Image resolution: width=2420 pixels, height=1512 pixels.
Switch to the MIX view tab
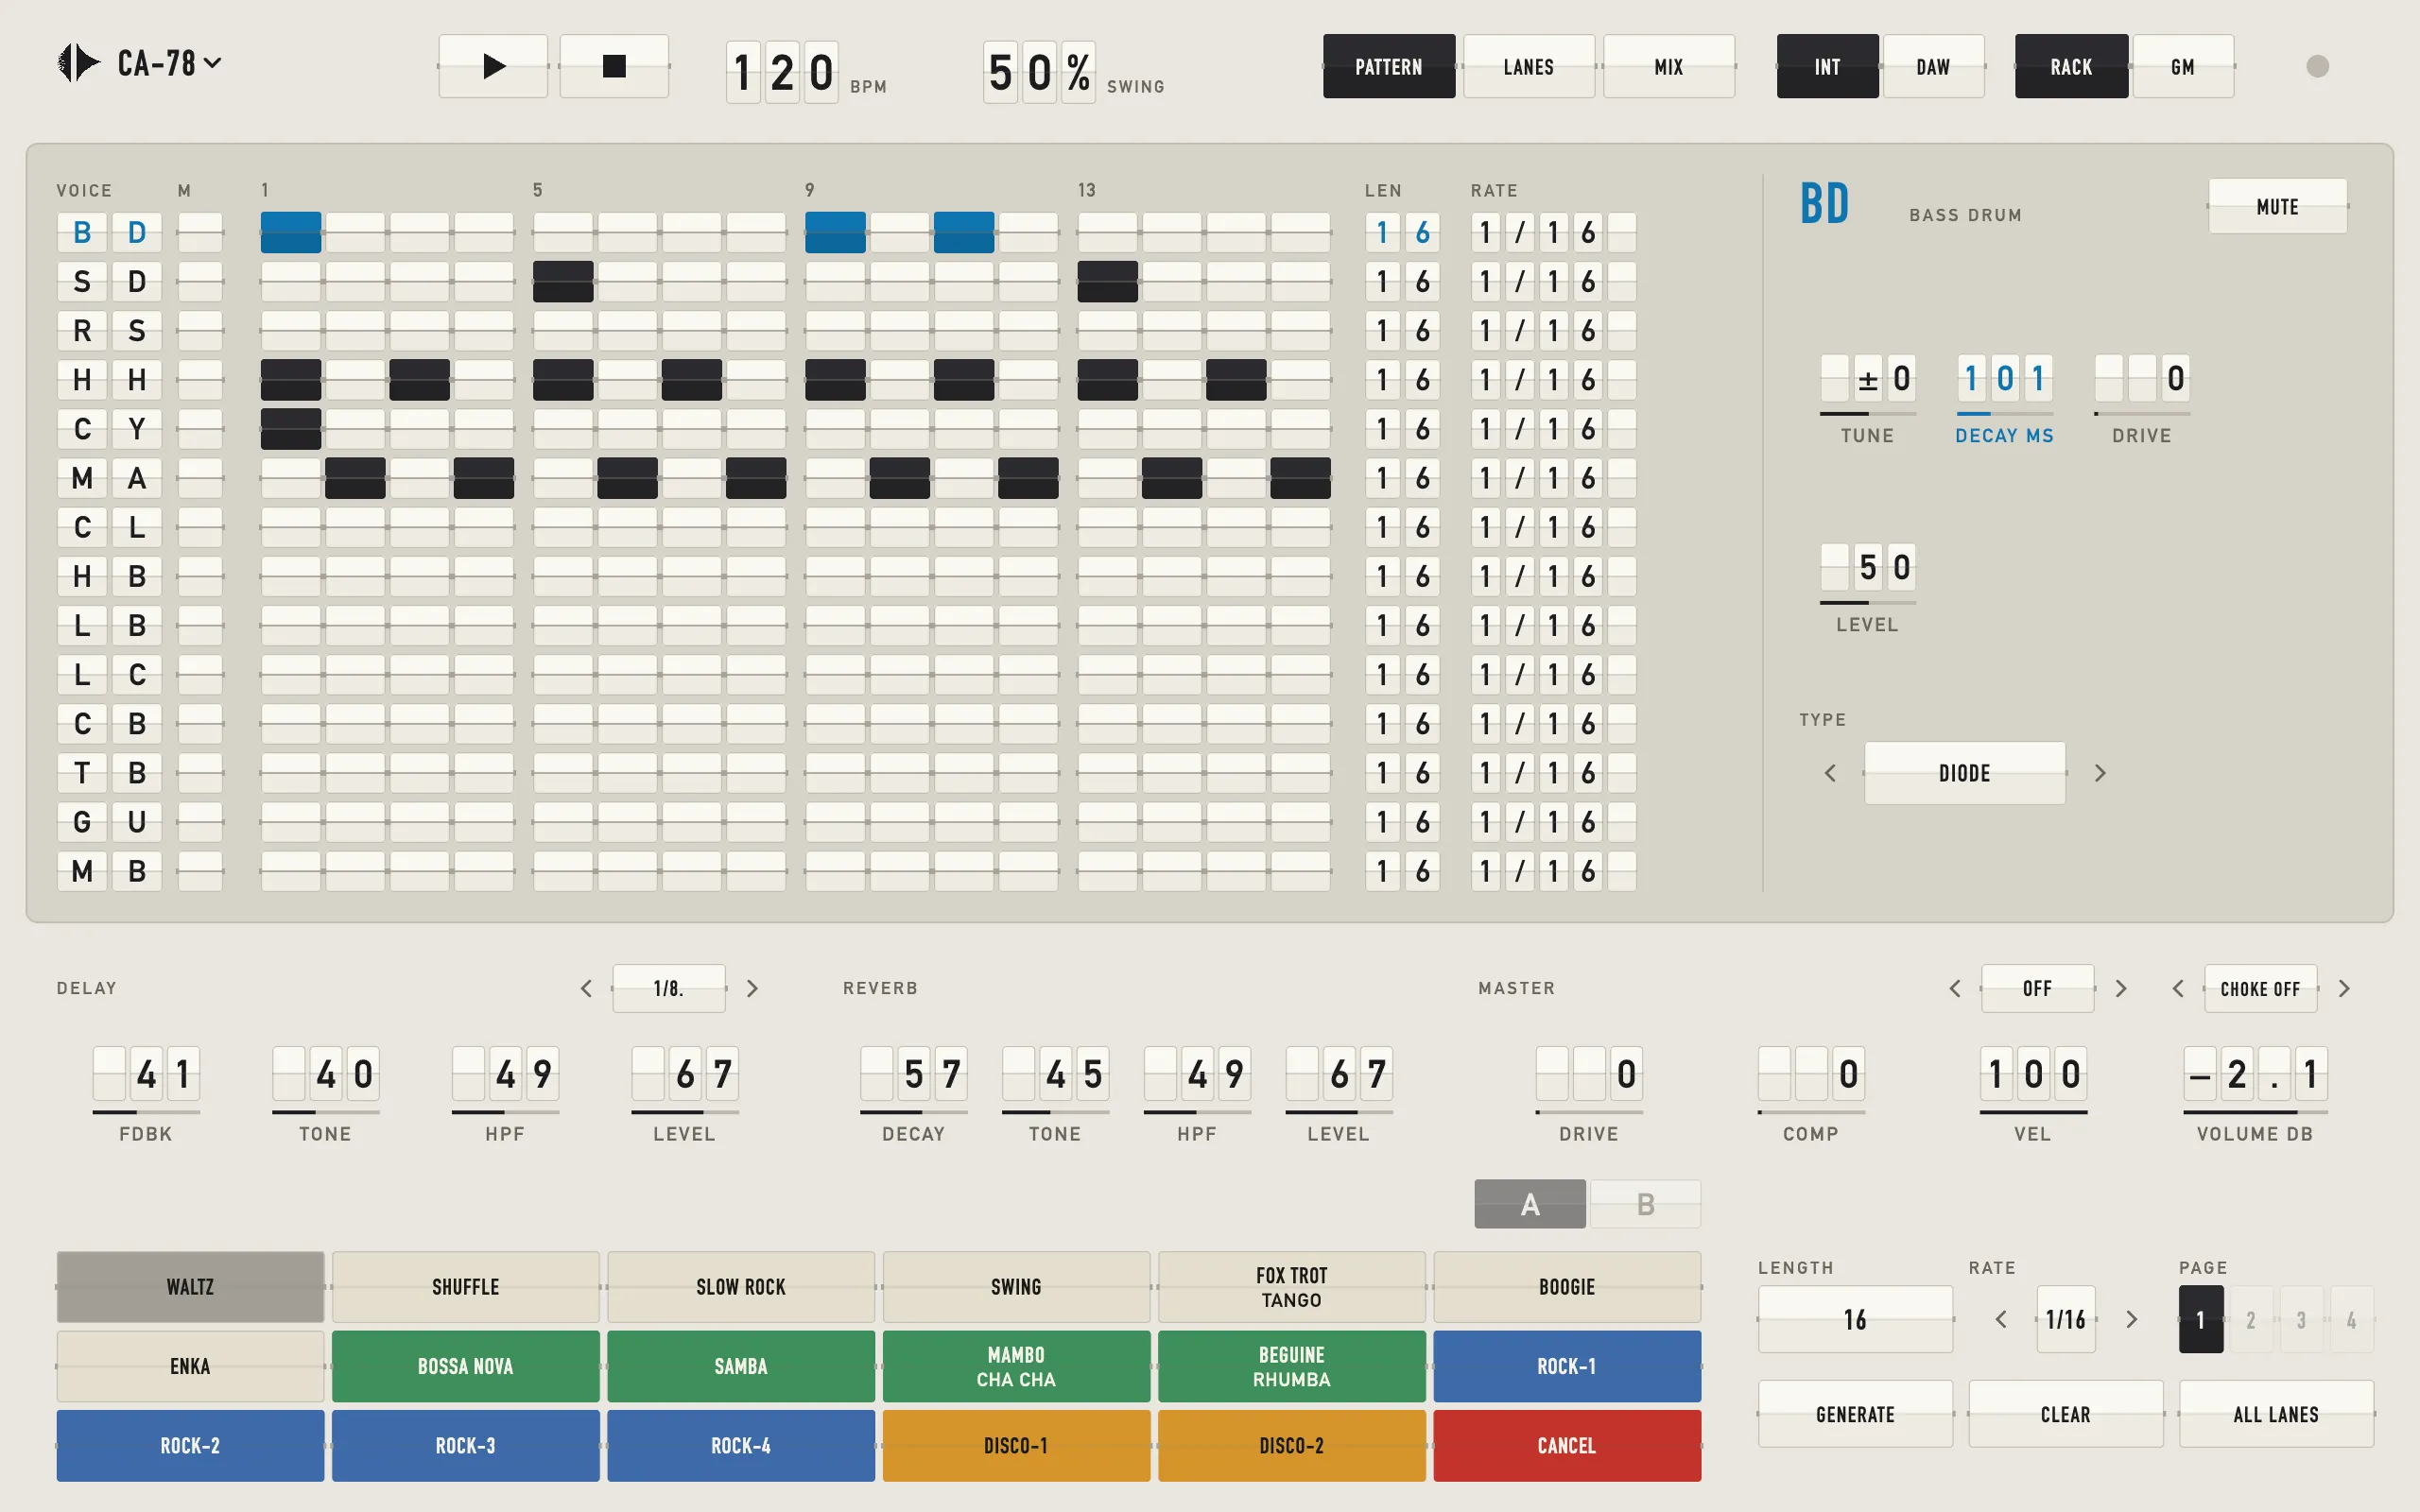tap(1668, 66)
